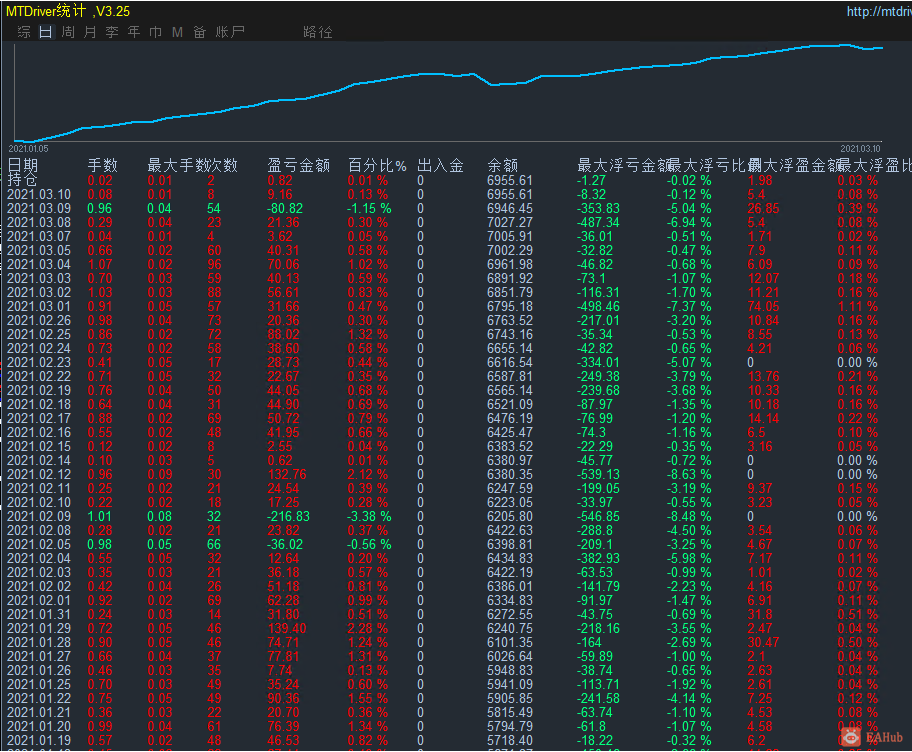Select the 2021.02.12 date row
This screenshot has height=752, width=912.
[x=38, y=474]
